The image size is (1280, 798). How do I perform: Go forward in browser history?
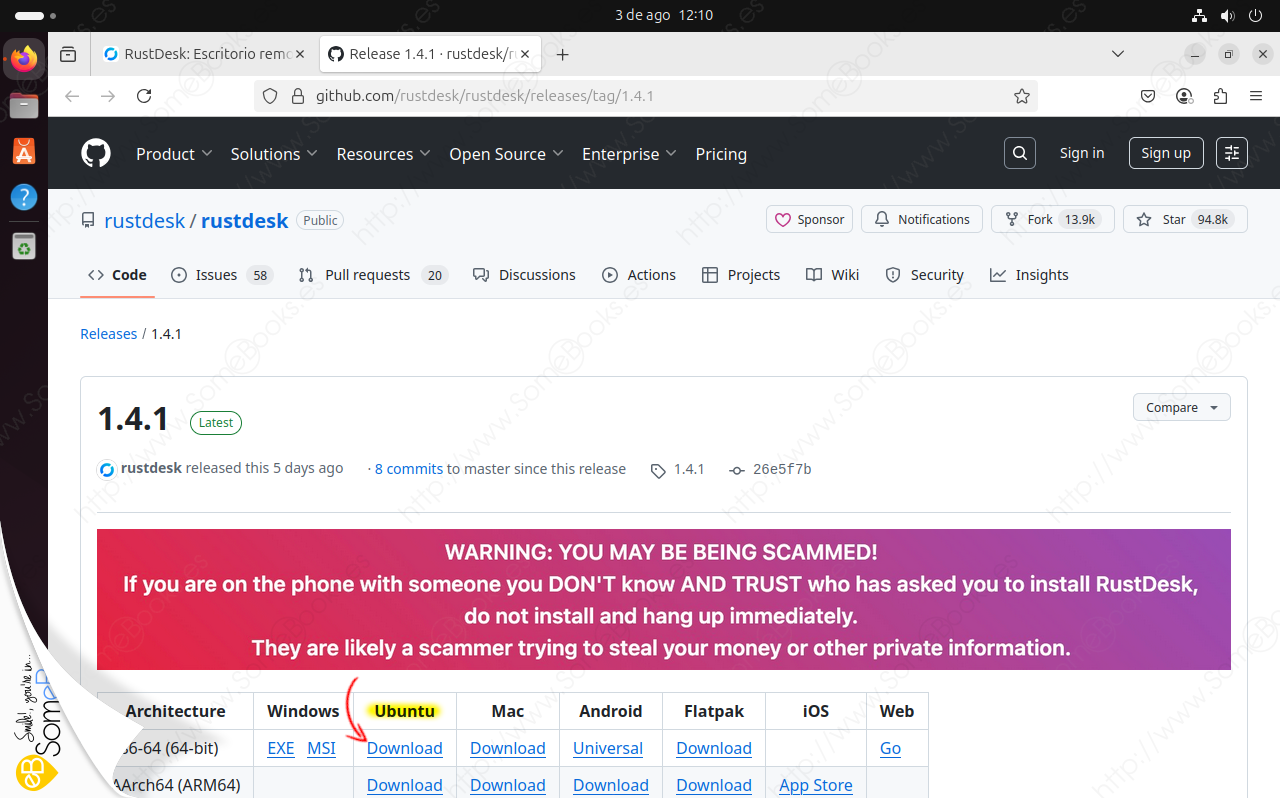108,96
